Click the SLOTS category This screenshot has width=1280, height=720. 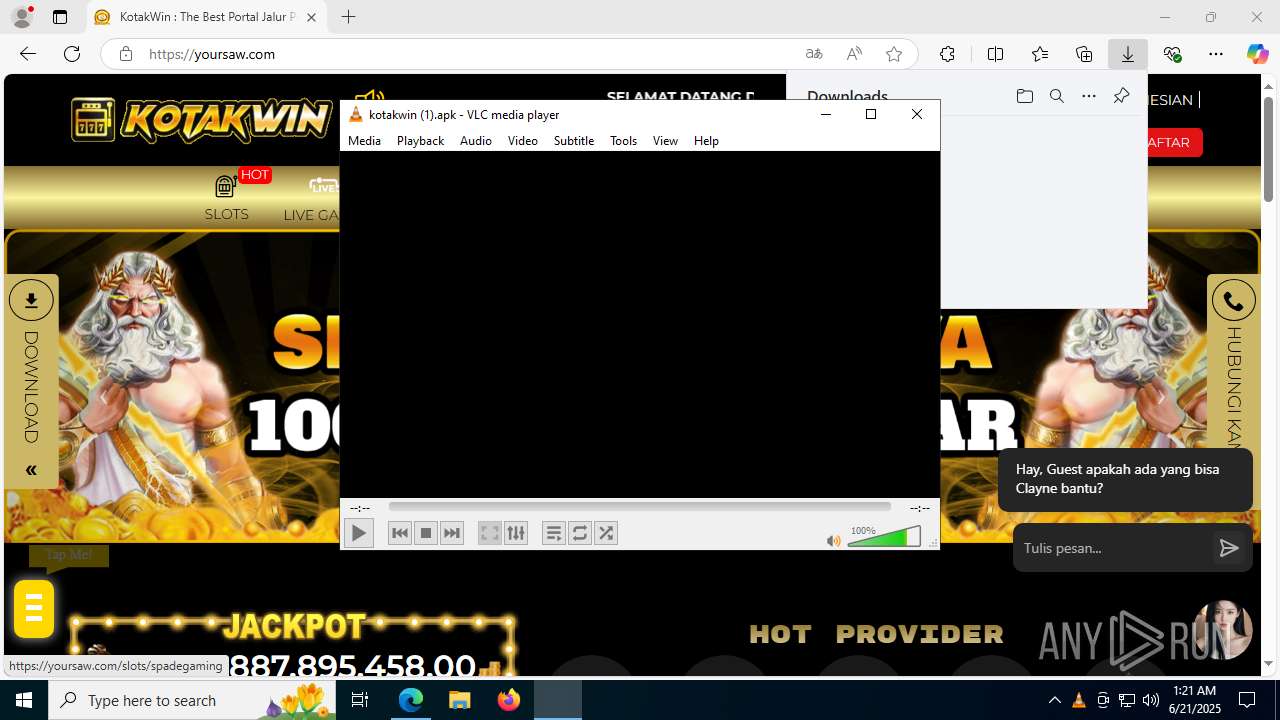click(x=227, y=198)
